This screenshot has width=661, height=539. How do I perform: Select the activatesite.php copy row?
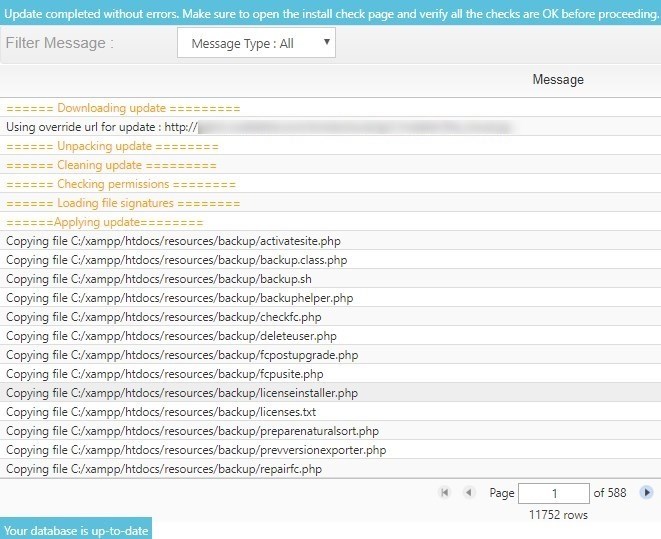click(174, 241)
